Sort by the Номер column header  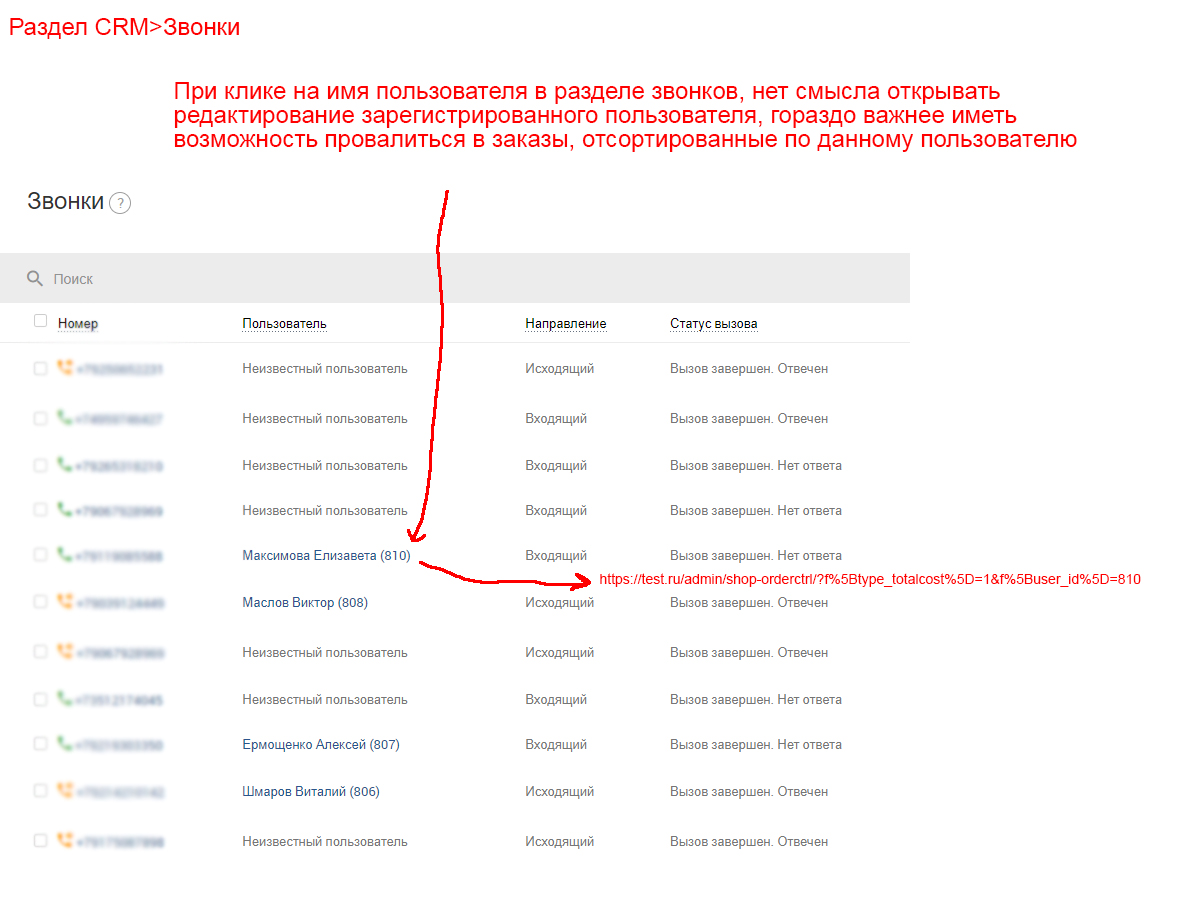tap(78, 324)
